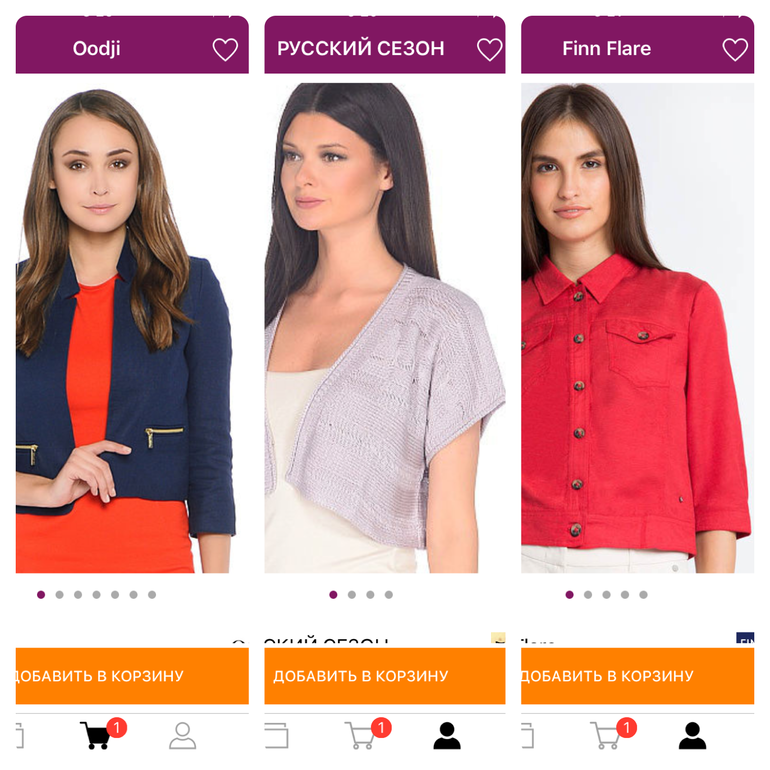
Task: Add Oodji jacket to cart
Action: coord(132,676)
